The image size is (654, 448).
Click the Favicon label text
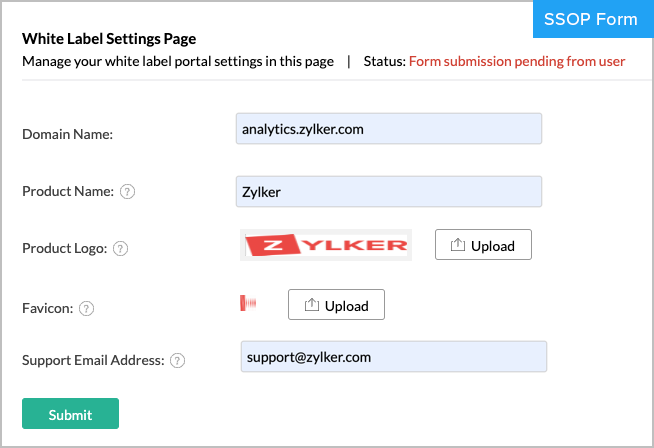click(x=48, y=309)
